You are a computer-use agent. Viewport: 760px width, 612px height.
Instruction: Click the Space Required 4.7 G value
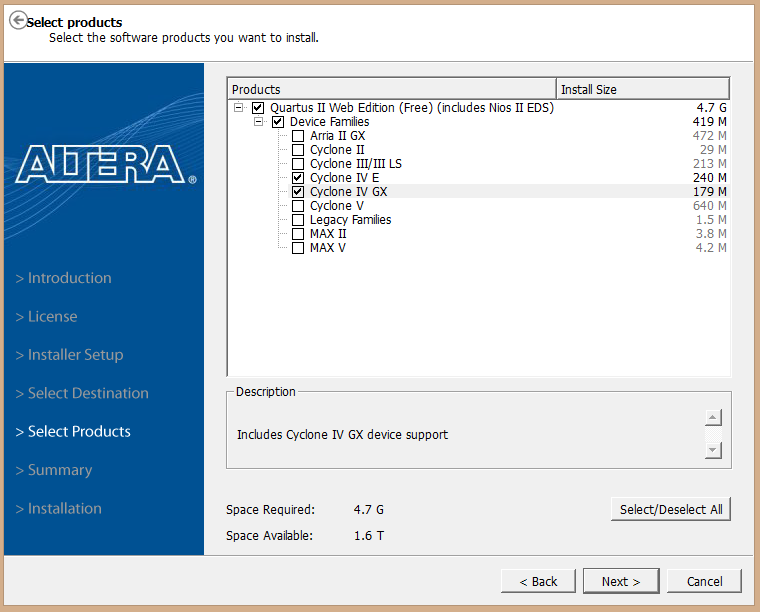pyautogui.click(x=368, y=510)
